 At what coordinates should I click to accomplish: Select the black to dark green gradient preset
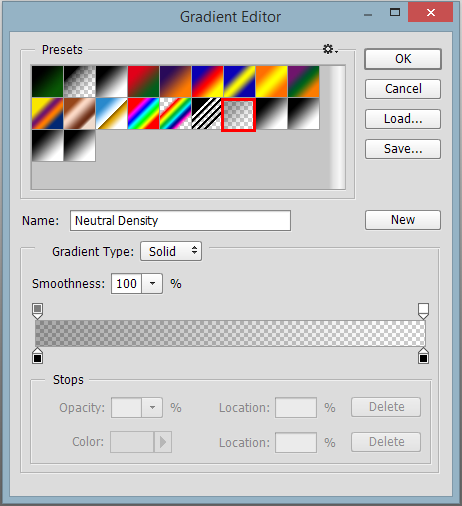(x=48, y=82)
